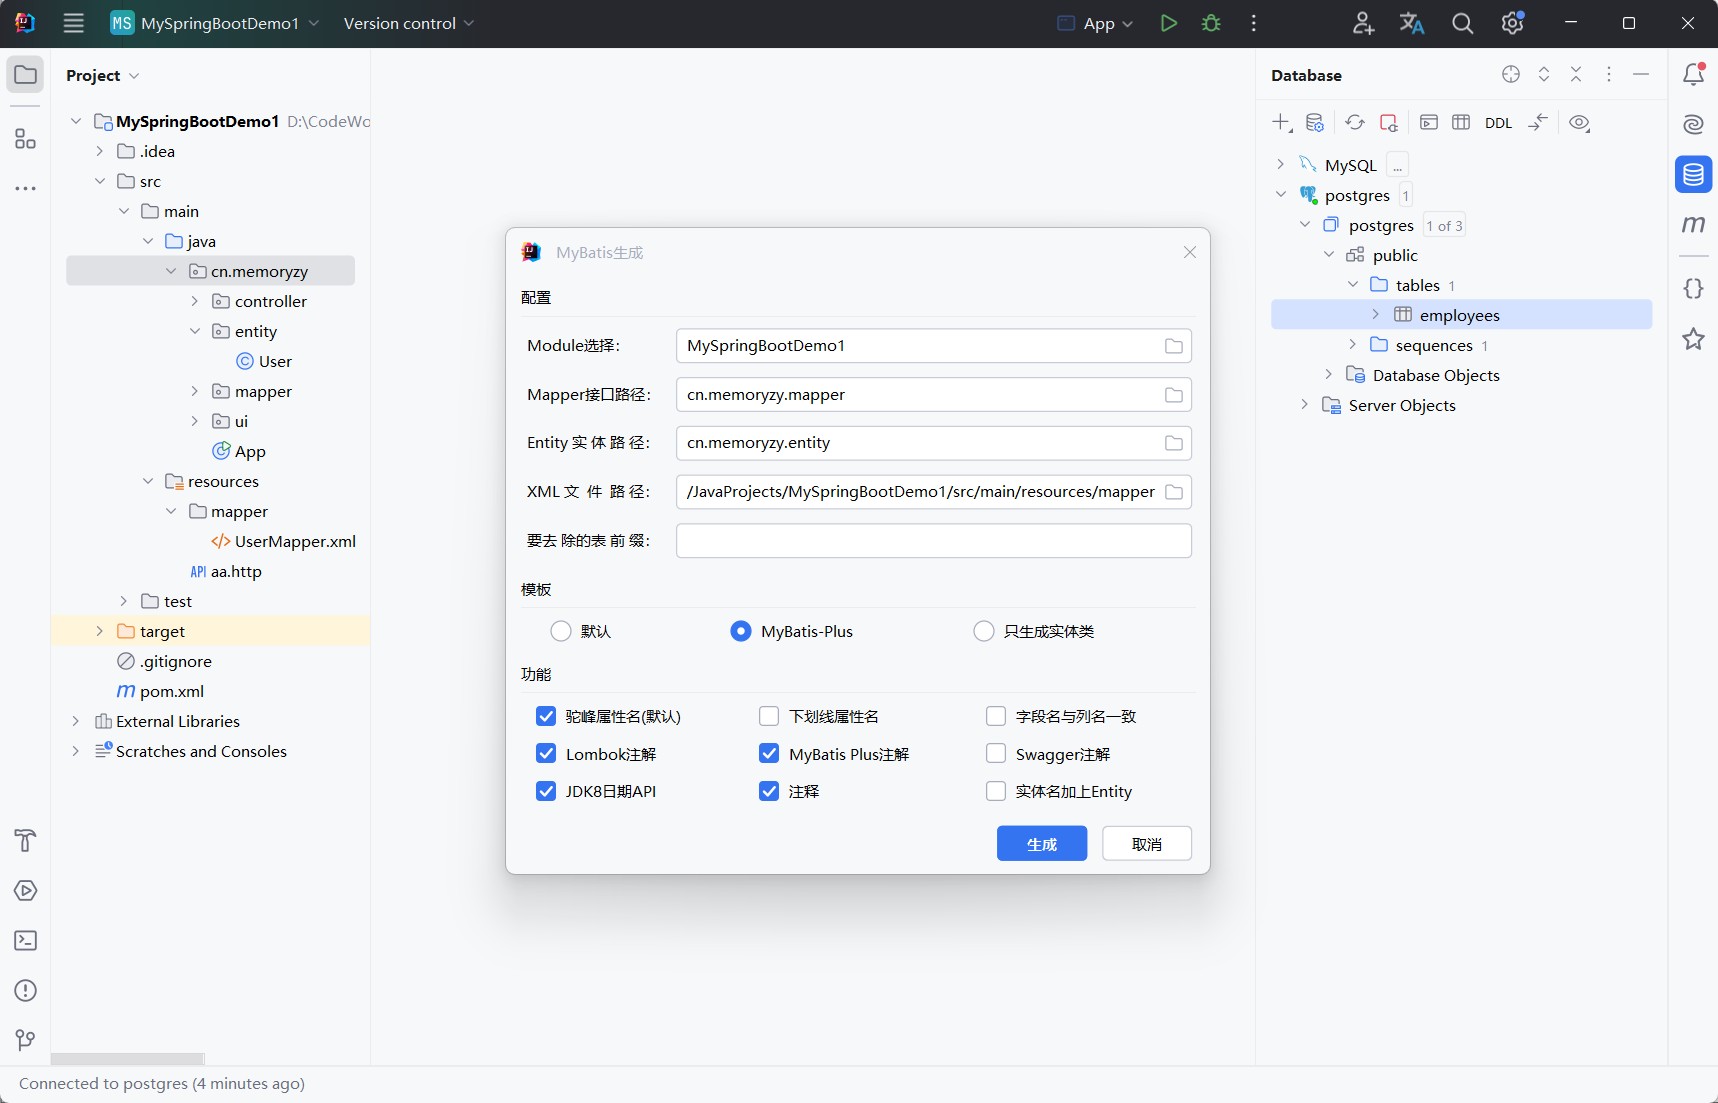1718x1103 pixels.
Task: Close the MyBatis生成 dialog
Action: (x=1190, y=252)
